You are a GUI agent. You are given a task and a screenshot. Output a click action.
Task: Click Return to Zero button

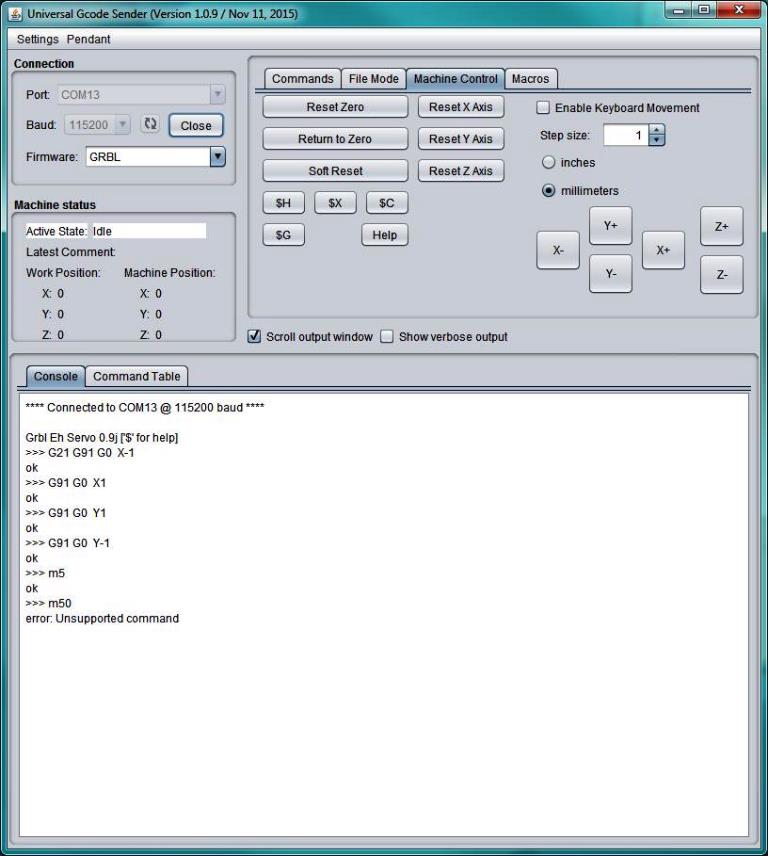coord(335,139)
